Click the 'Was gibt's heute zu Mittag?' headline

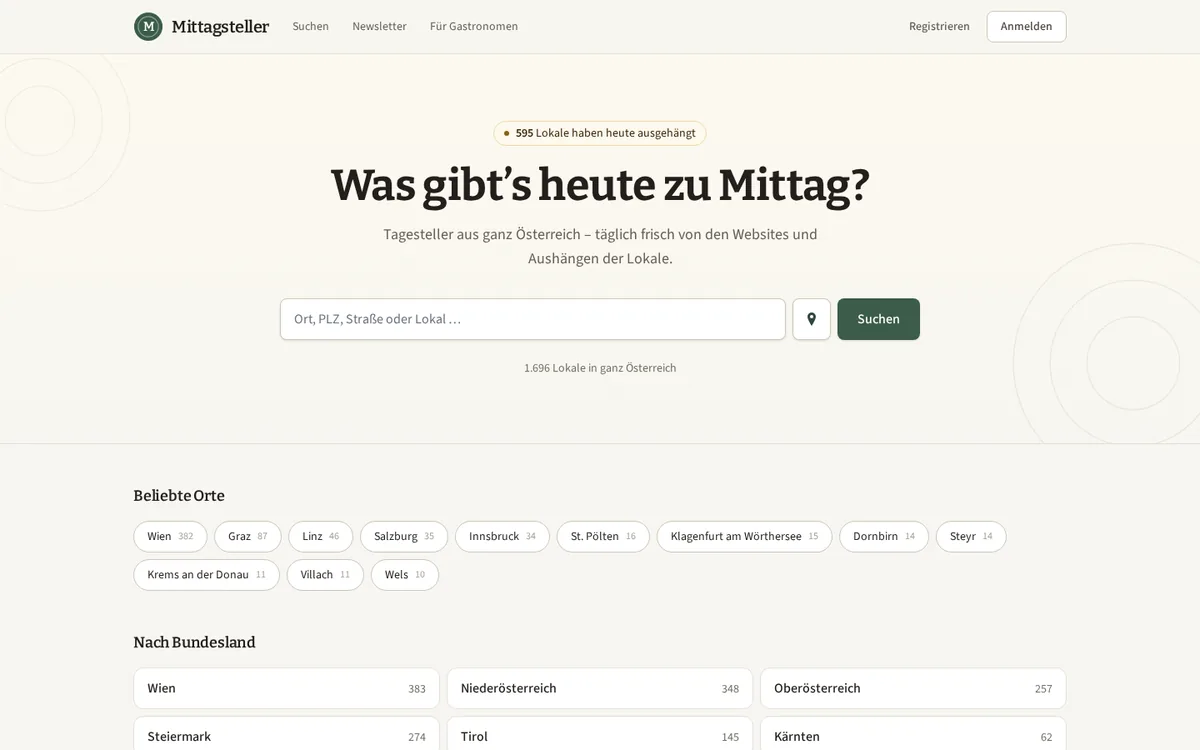(600, 185)
